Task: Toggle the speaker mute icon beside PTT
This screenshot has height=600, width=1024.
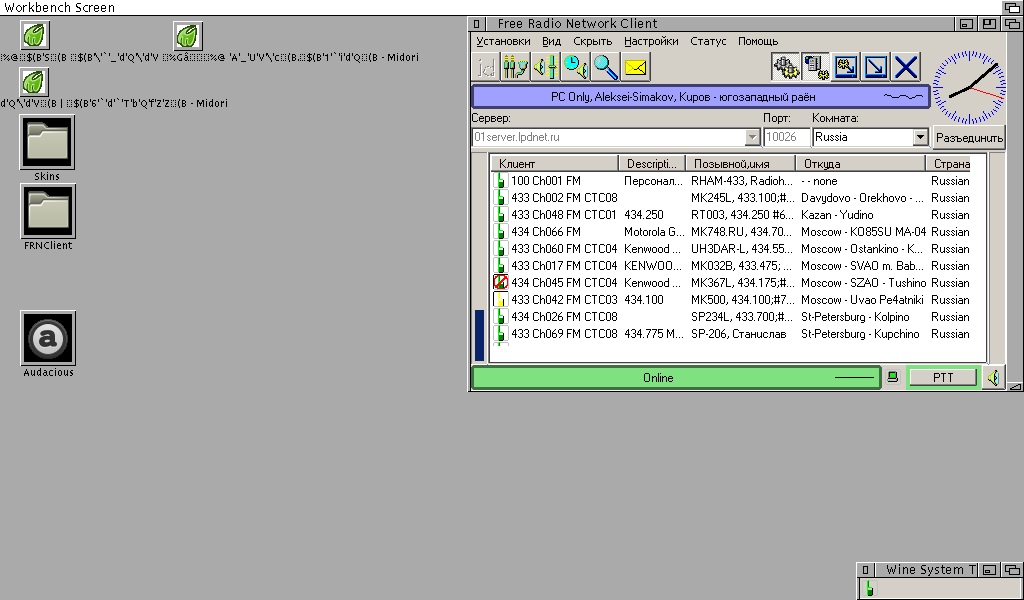Action: click(x=993, y=378)
